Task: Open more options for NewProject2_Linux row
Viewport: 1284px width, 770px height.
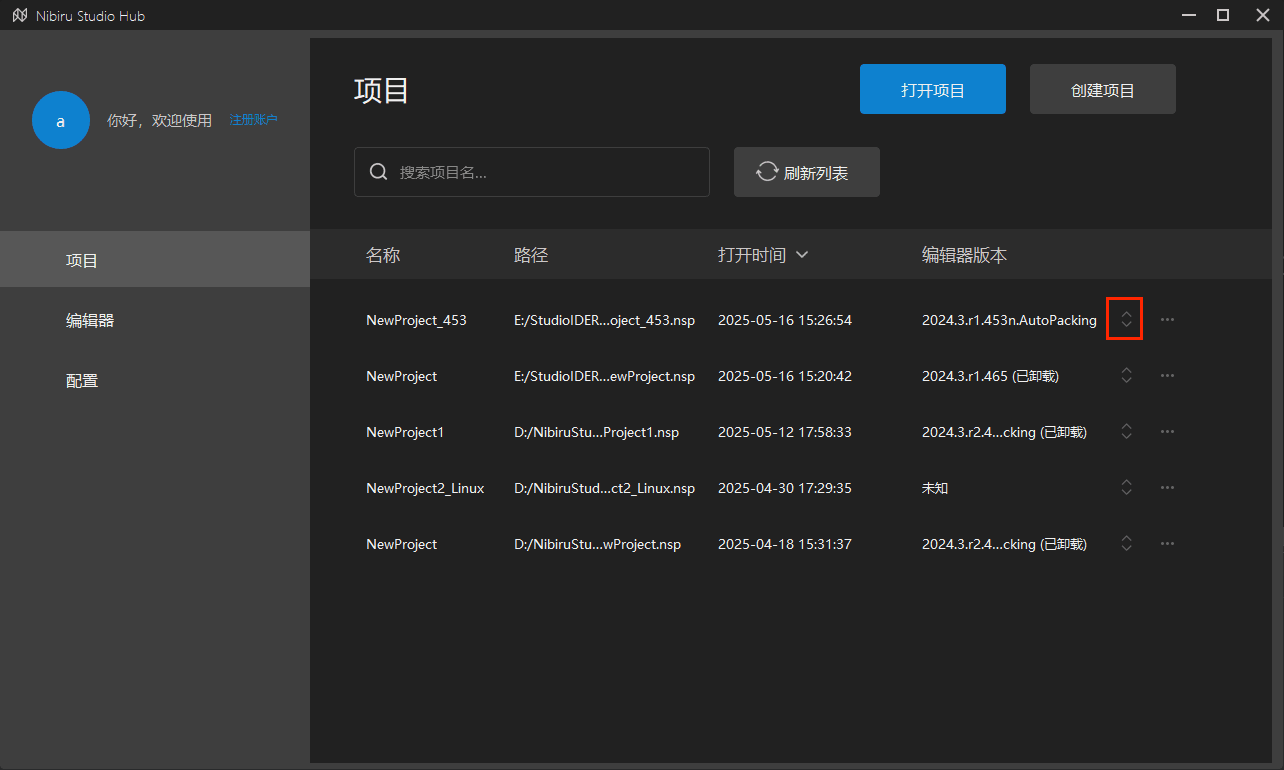Action: (1166, 488)
